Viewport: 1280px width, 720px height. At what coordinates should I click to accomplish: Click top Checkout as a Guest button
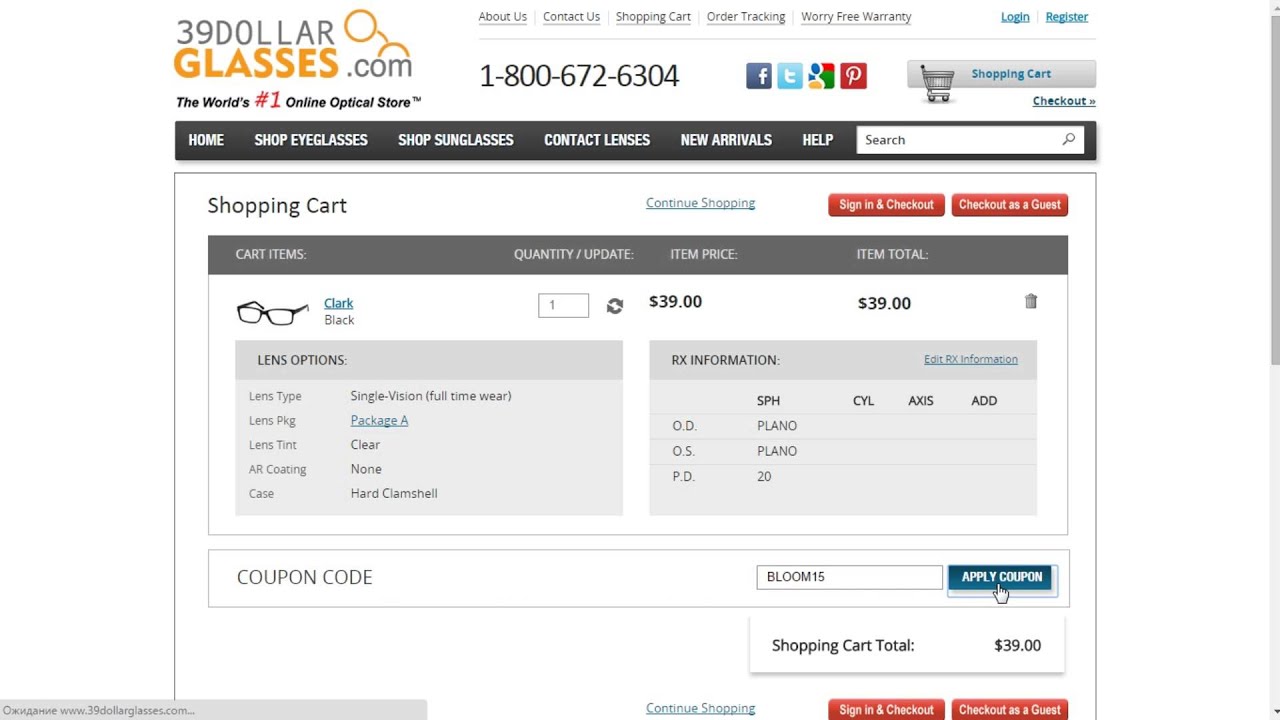point(1010,205)
